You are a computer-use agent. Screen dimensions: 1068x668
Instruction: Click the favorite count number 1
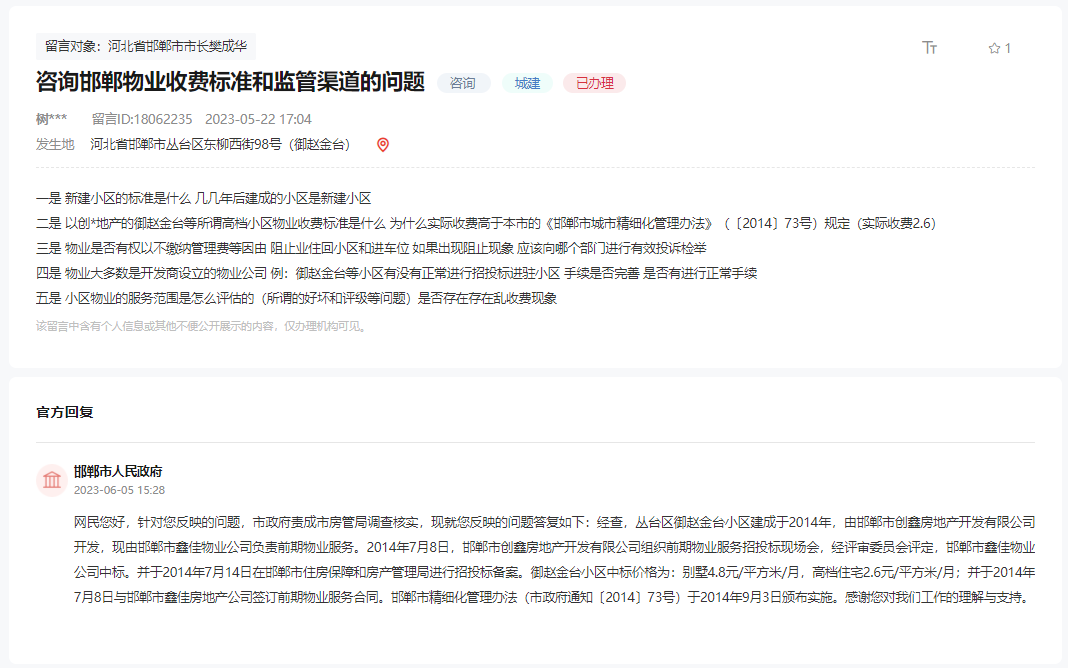[1007, 48]
